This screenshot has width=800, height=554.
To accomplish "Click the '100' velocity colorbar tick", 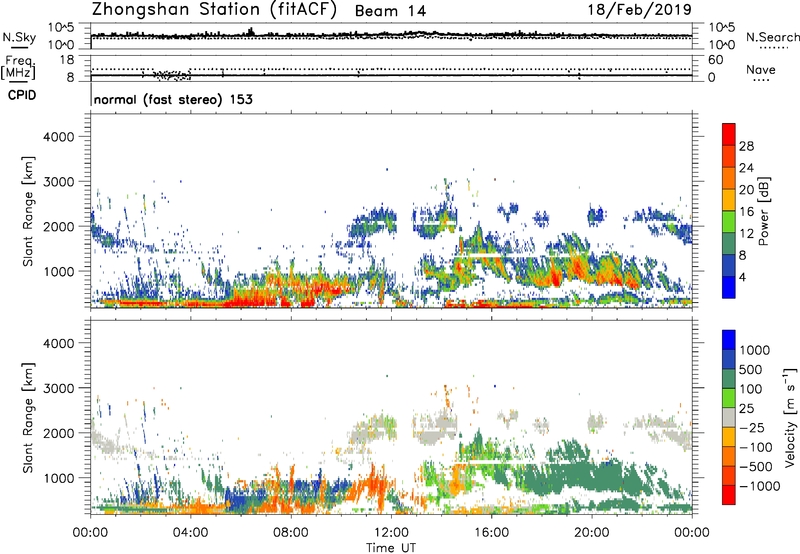I will [x=750, y=389].
